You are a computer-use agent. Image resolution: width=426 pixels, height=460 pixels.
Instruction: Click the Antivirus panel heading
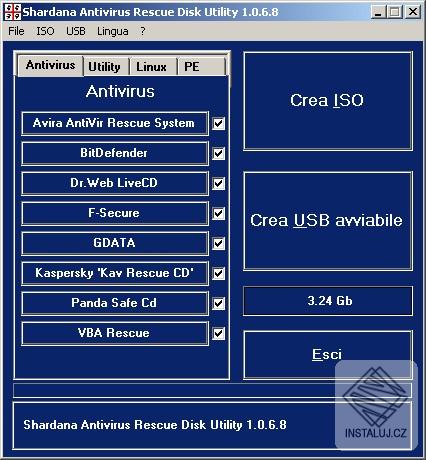120,91
